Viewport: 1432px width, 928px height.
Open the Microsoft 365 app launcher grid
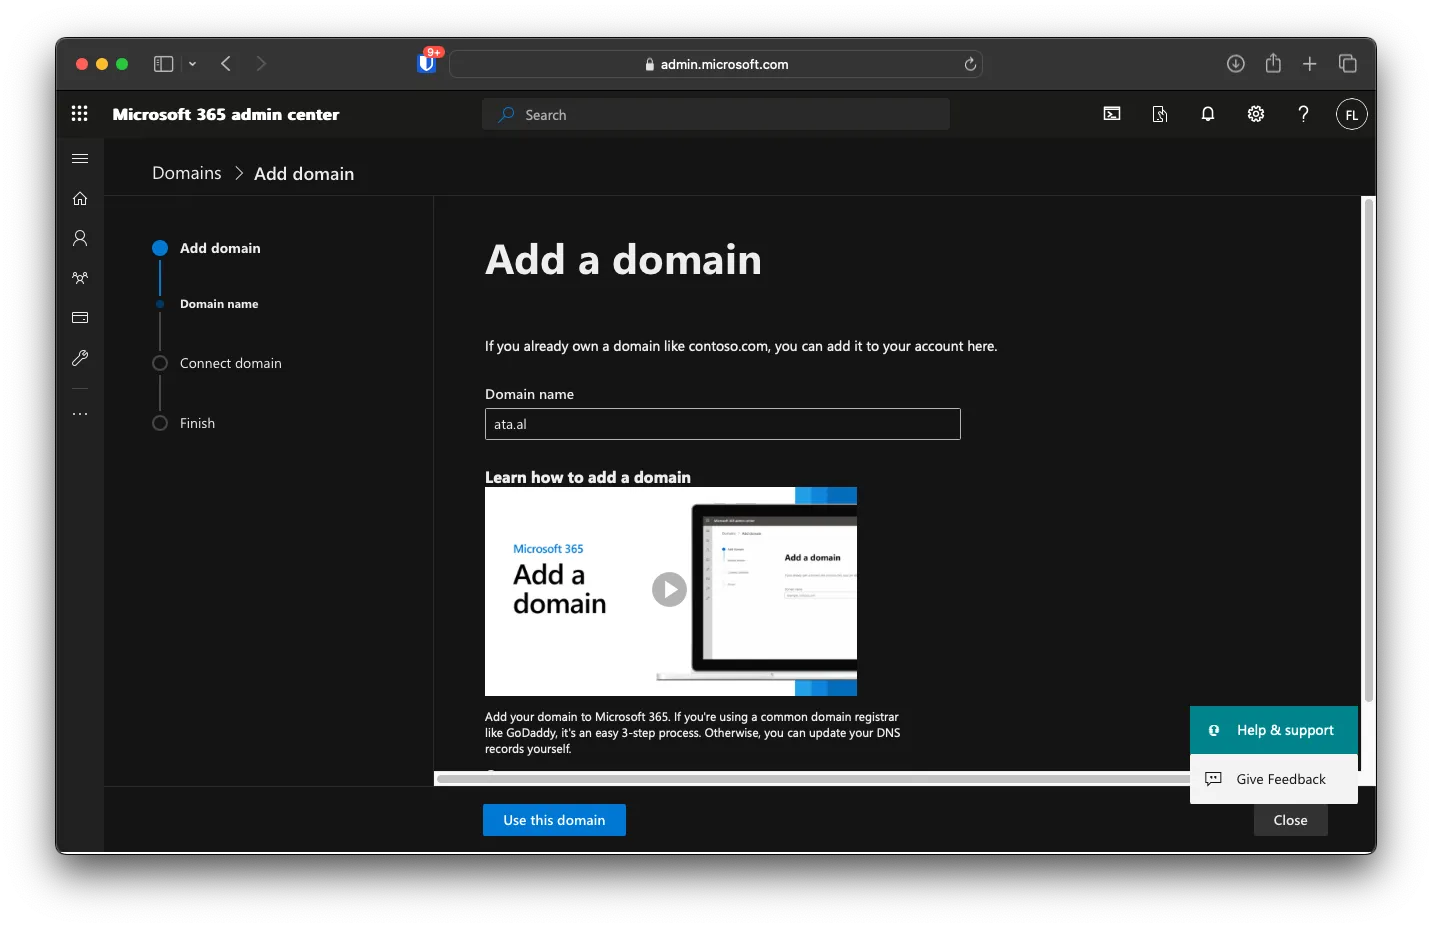pos(80,114)
